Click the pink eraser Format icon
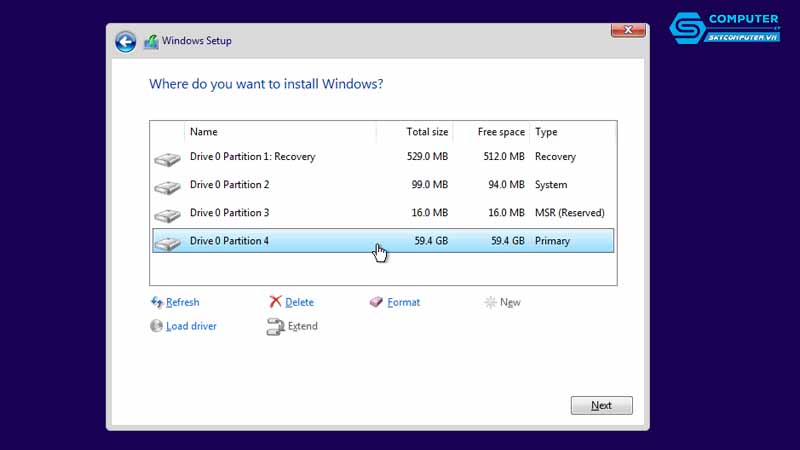This screenshot has width=800, height=450. coord(376,302)
